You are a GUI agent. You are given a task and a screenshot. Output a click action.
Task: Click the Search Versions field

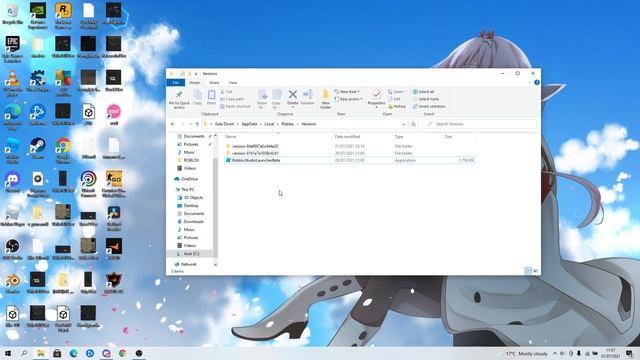click(479, 124)
